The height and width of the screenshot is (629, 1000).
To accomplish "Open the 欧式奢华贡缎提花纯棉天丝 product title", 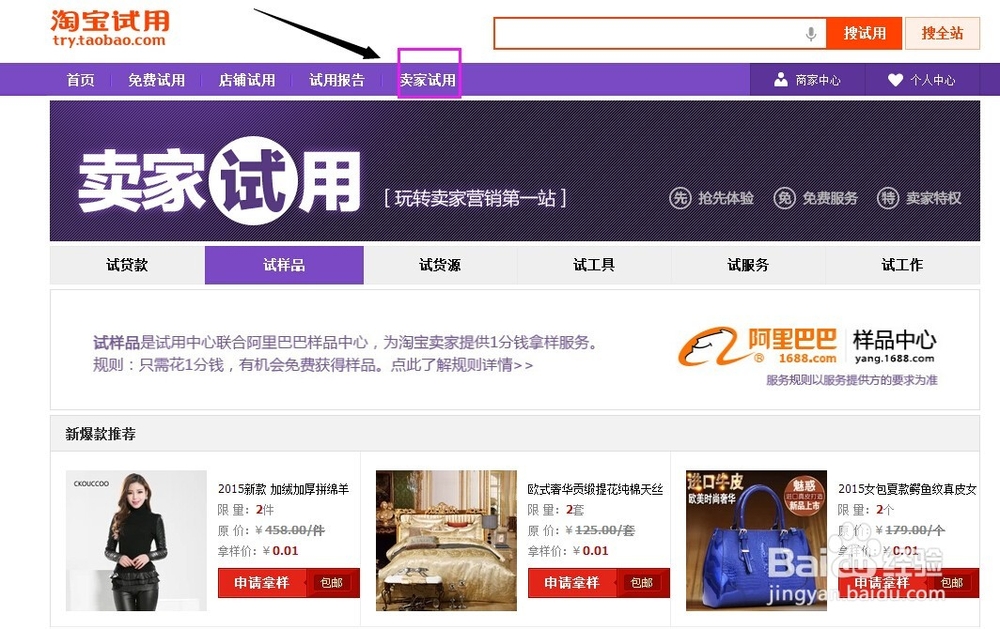I will (x=595, y=489).
